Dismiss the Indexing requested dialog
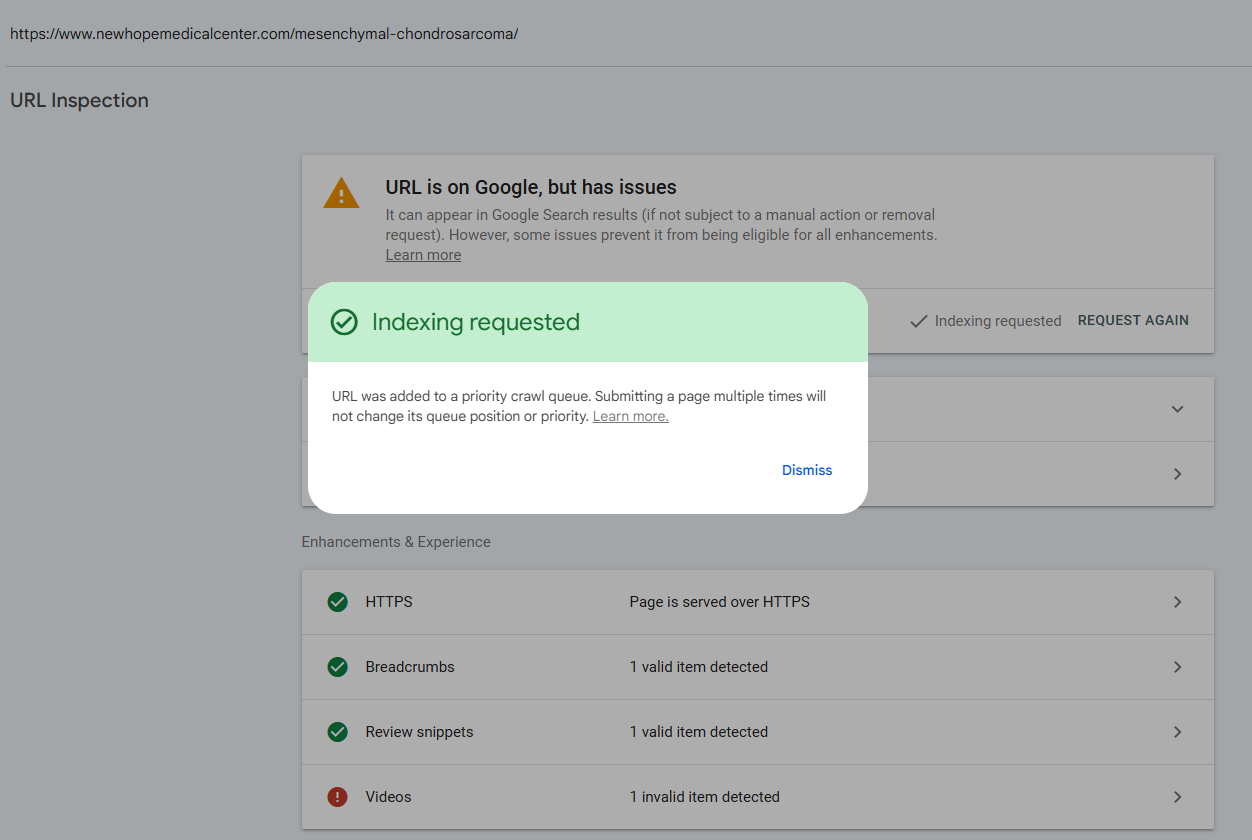 [806, 470]
